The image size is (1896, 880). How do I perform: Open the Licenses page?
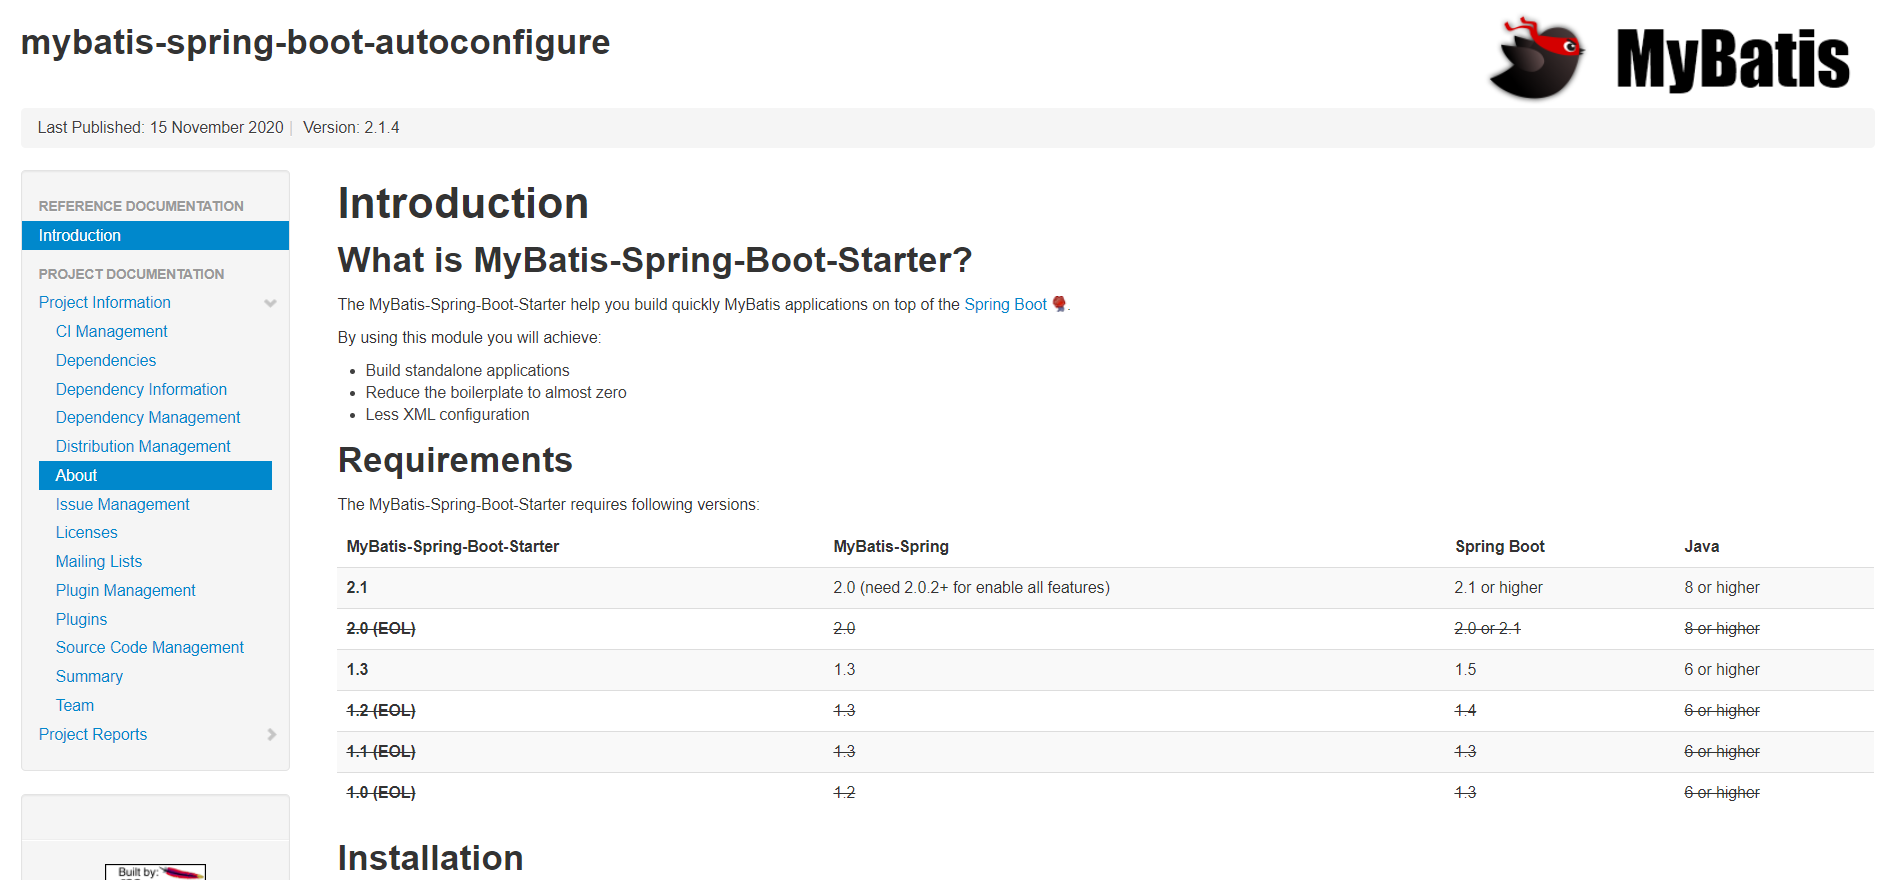(87, 532)
